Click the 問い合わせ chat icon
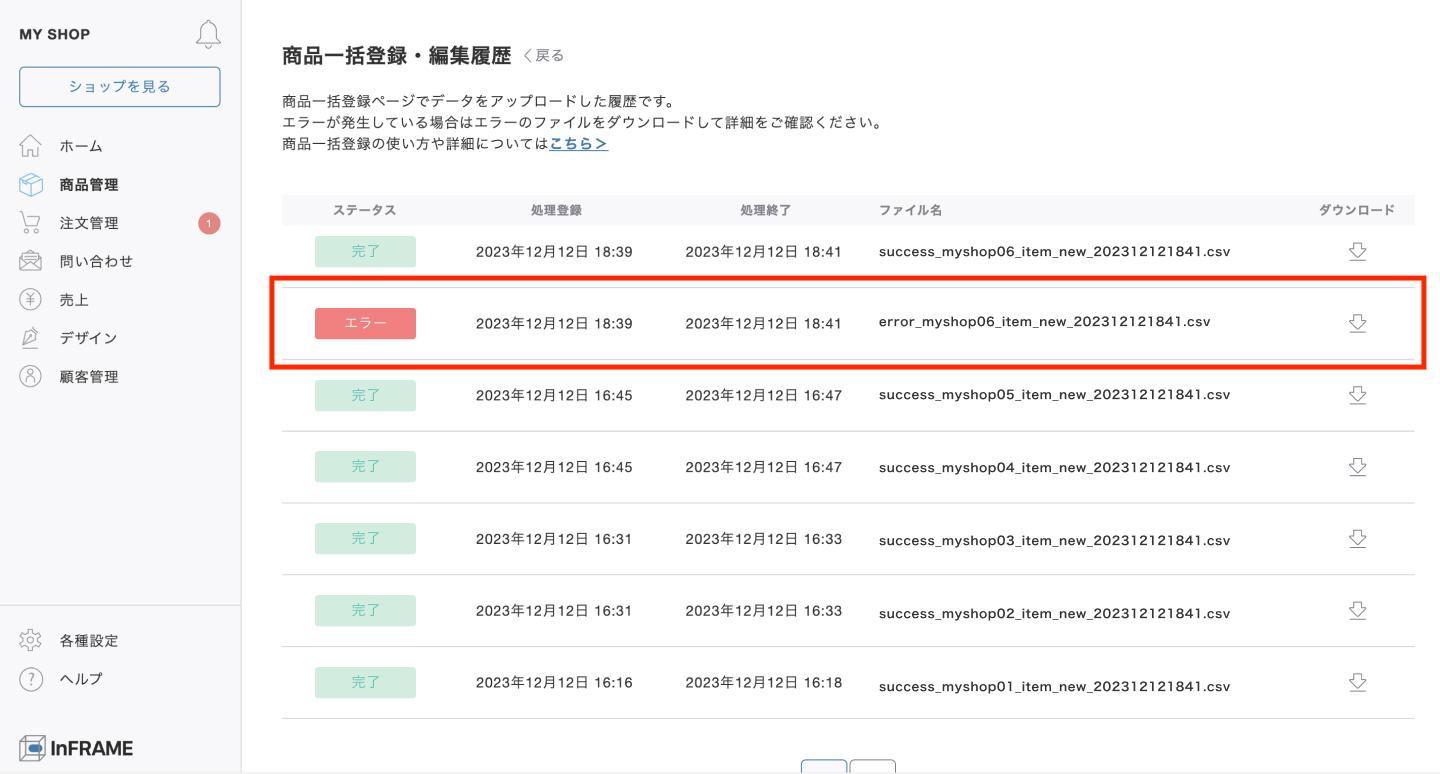Image resolution: width=1440 pixels, height=774 pixels. [30, 260]
